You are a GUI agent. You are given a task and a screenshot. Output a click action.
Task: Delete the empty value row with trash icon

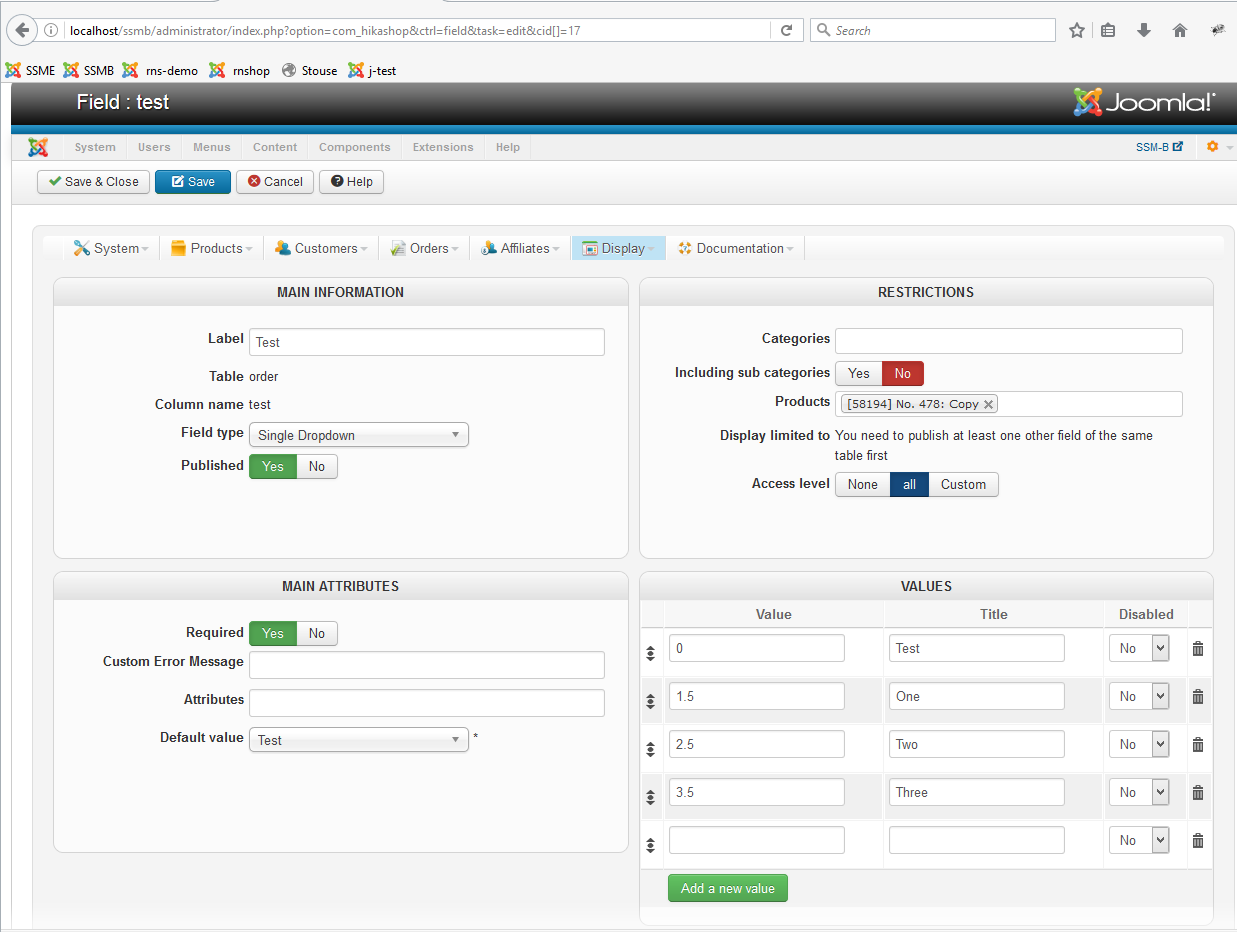tap(1198, 840)
